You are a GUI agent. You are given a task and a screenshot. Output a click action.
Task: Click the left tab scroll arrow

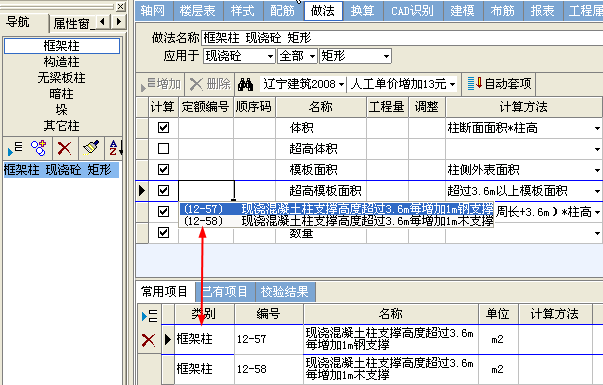pyautogui.click(x=102, y=22)
